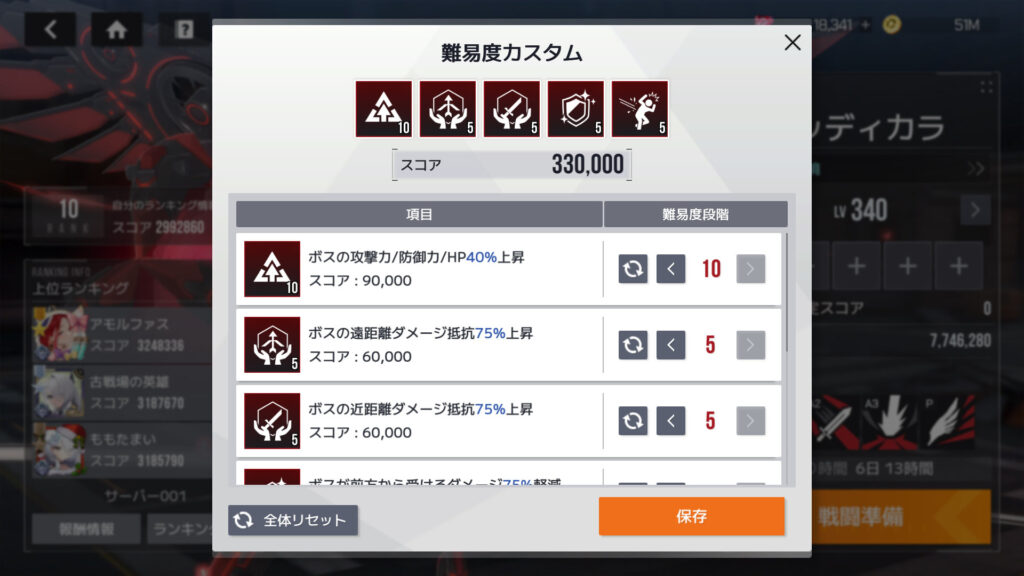Click the sparkling shield modifier icon at top

tap(575, 109)
